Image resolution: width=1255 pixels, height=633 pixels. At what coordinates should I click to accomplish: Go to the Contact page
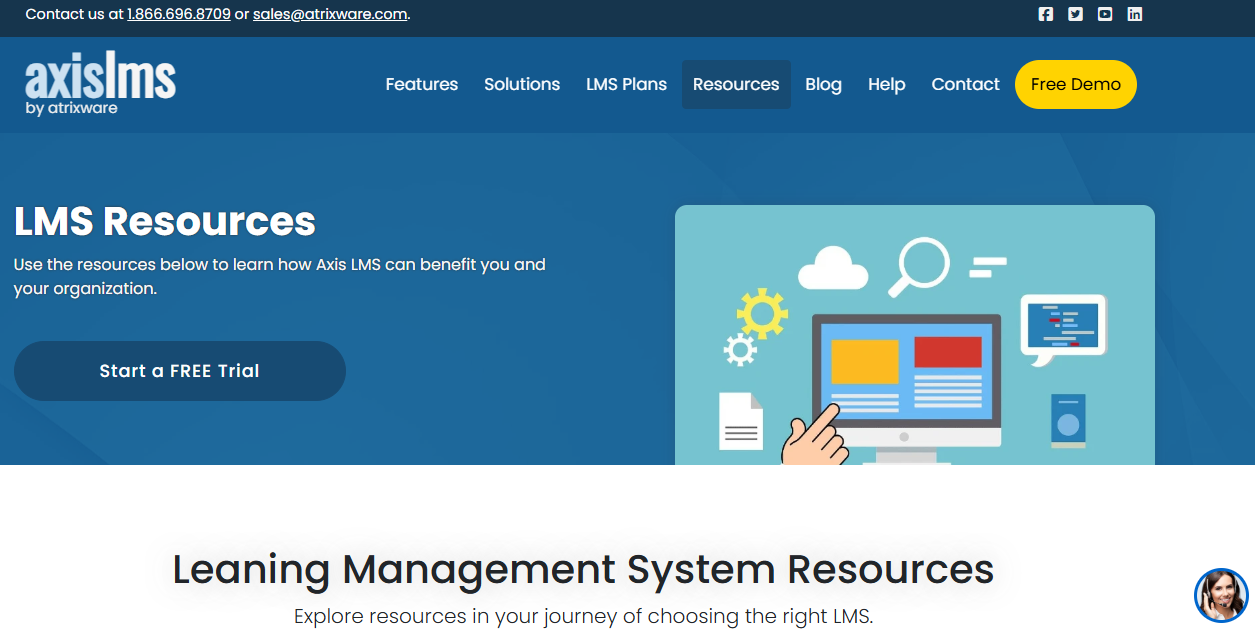(965, 84)
